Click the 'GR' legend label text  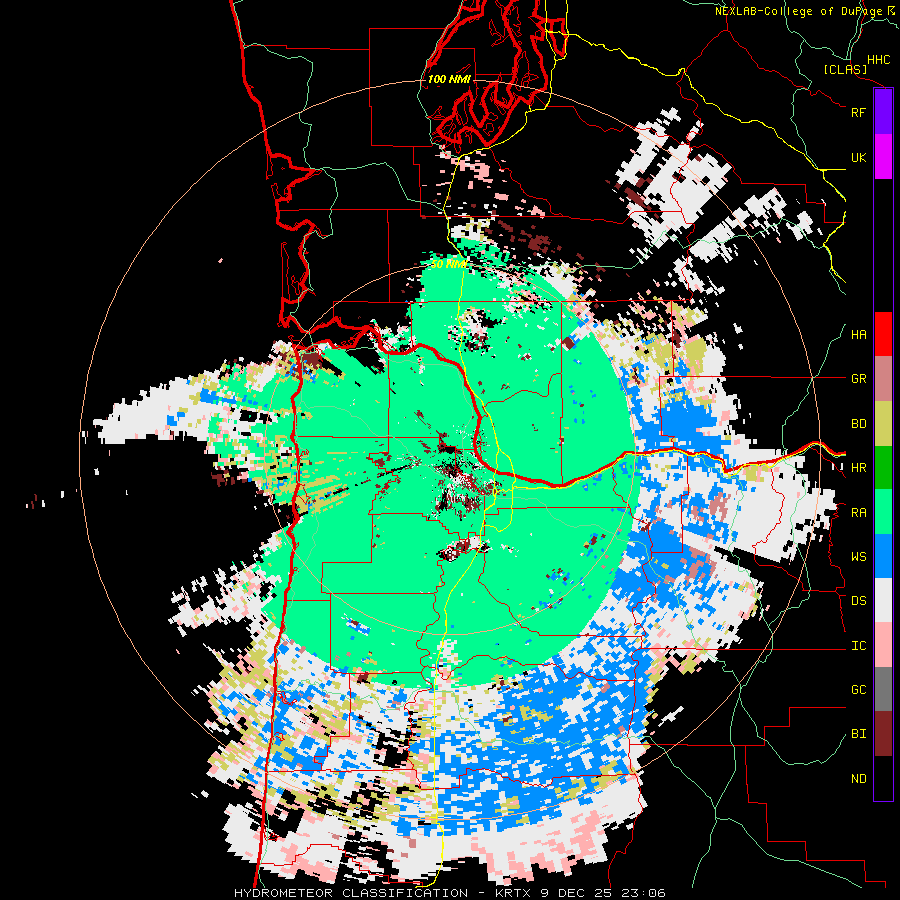pyautogui.click(x=858, y=379)
